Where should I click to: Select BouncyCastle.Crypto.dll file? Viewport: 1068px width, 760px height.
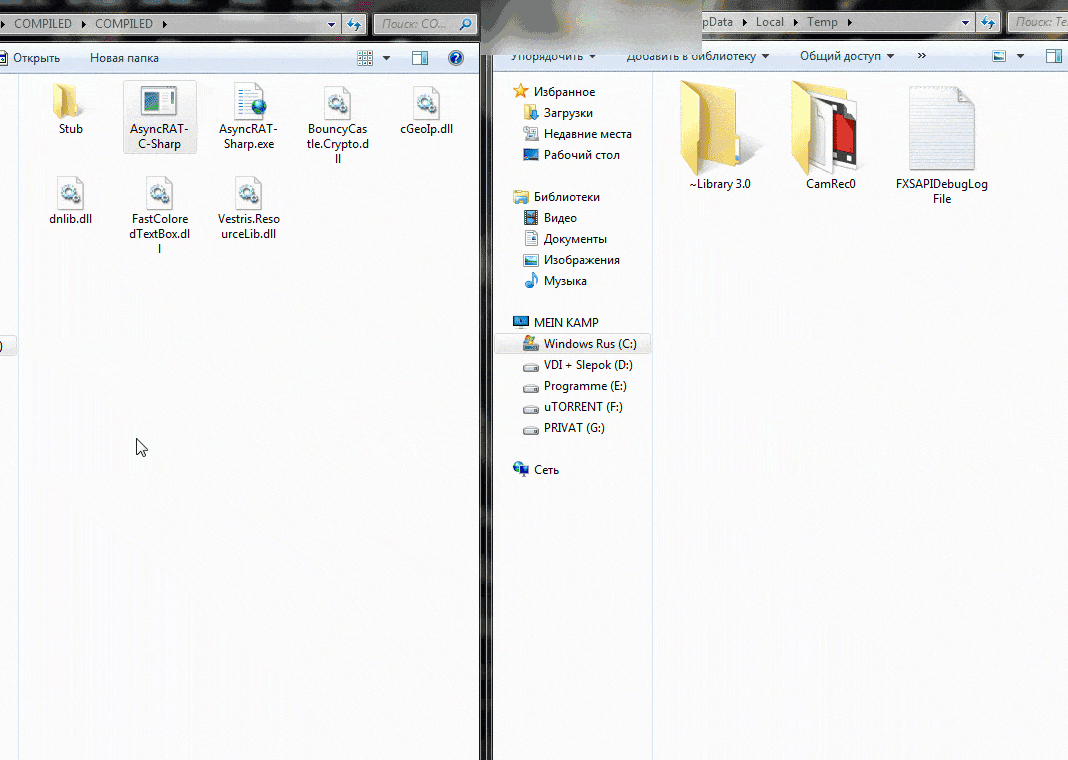(x=337, y=124)
